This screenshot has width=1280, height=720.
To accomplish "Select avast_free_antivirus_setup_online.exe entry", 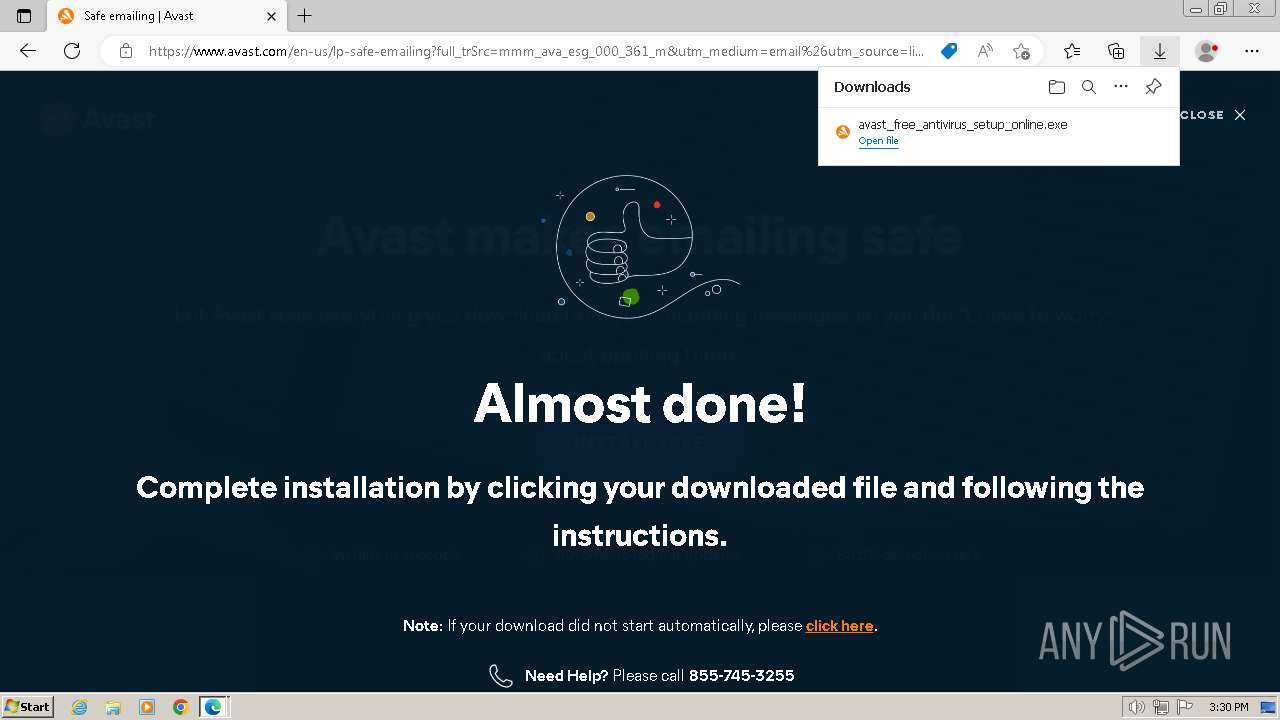I will pyautogui.click(x=998, y=132).
